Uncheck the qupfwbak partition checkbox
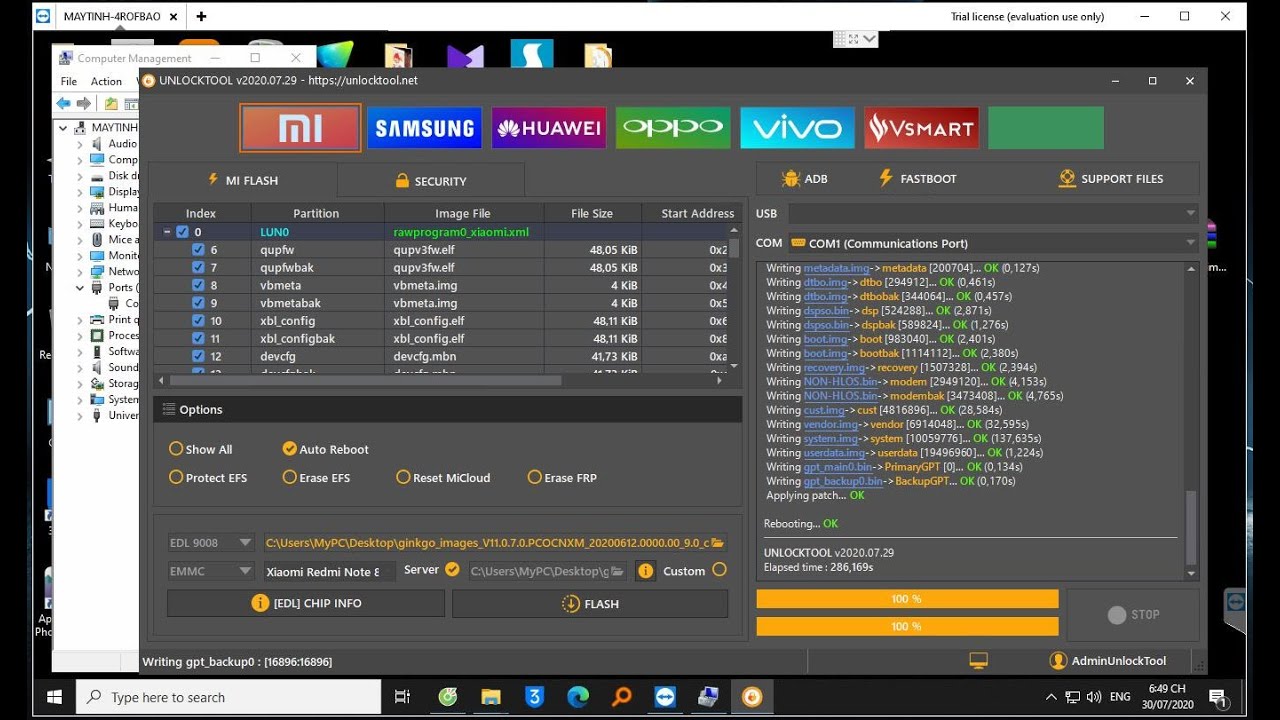Image resolution: width=1280 pixels, height=720 pixels. (x=198, y=268)
